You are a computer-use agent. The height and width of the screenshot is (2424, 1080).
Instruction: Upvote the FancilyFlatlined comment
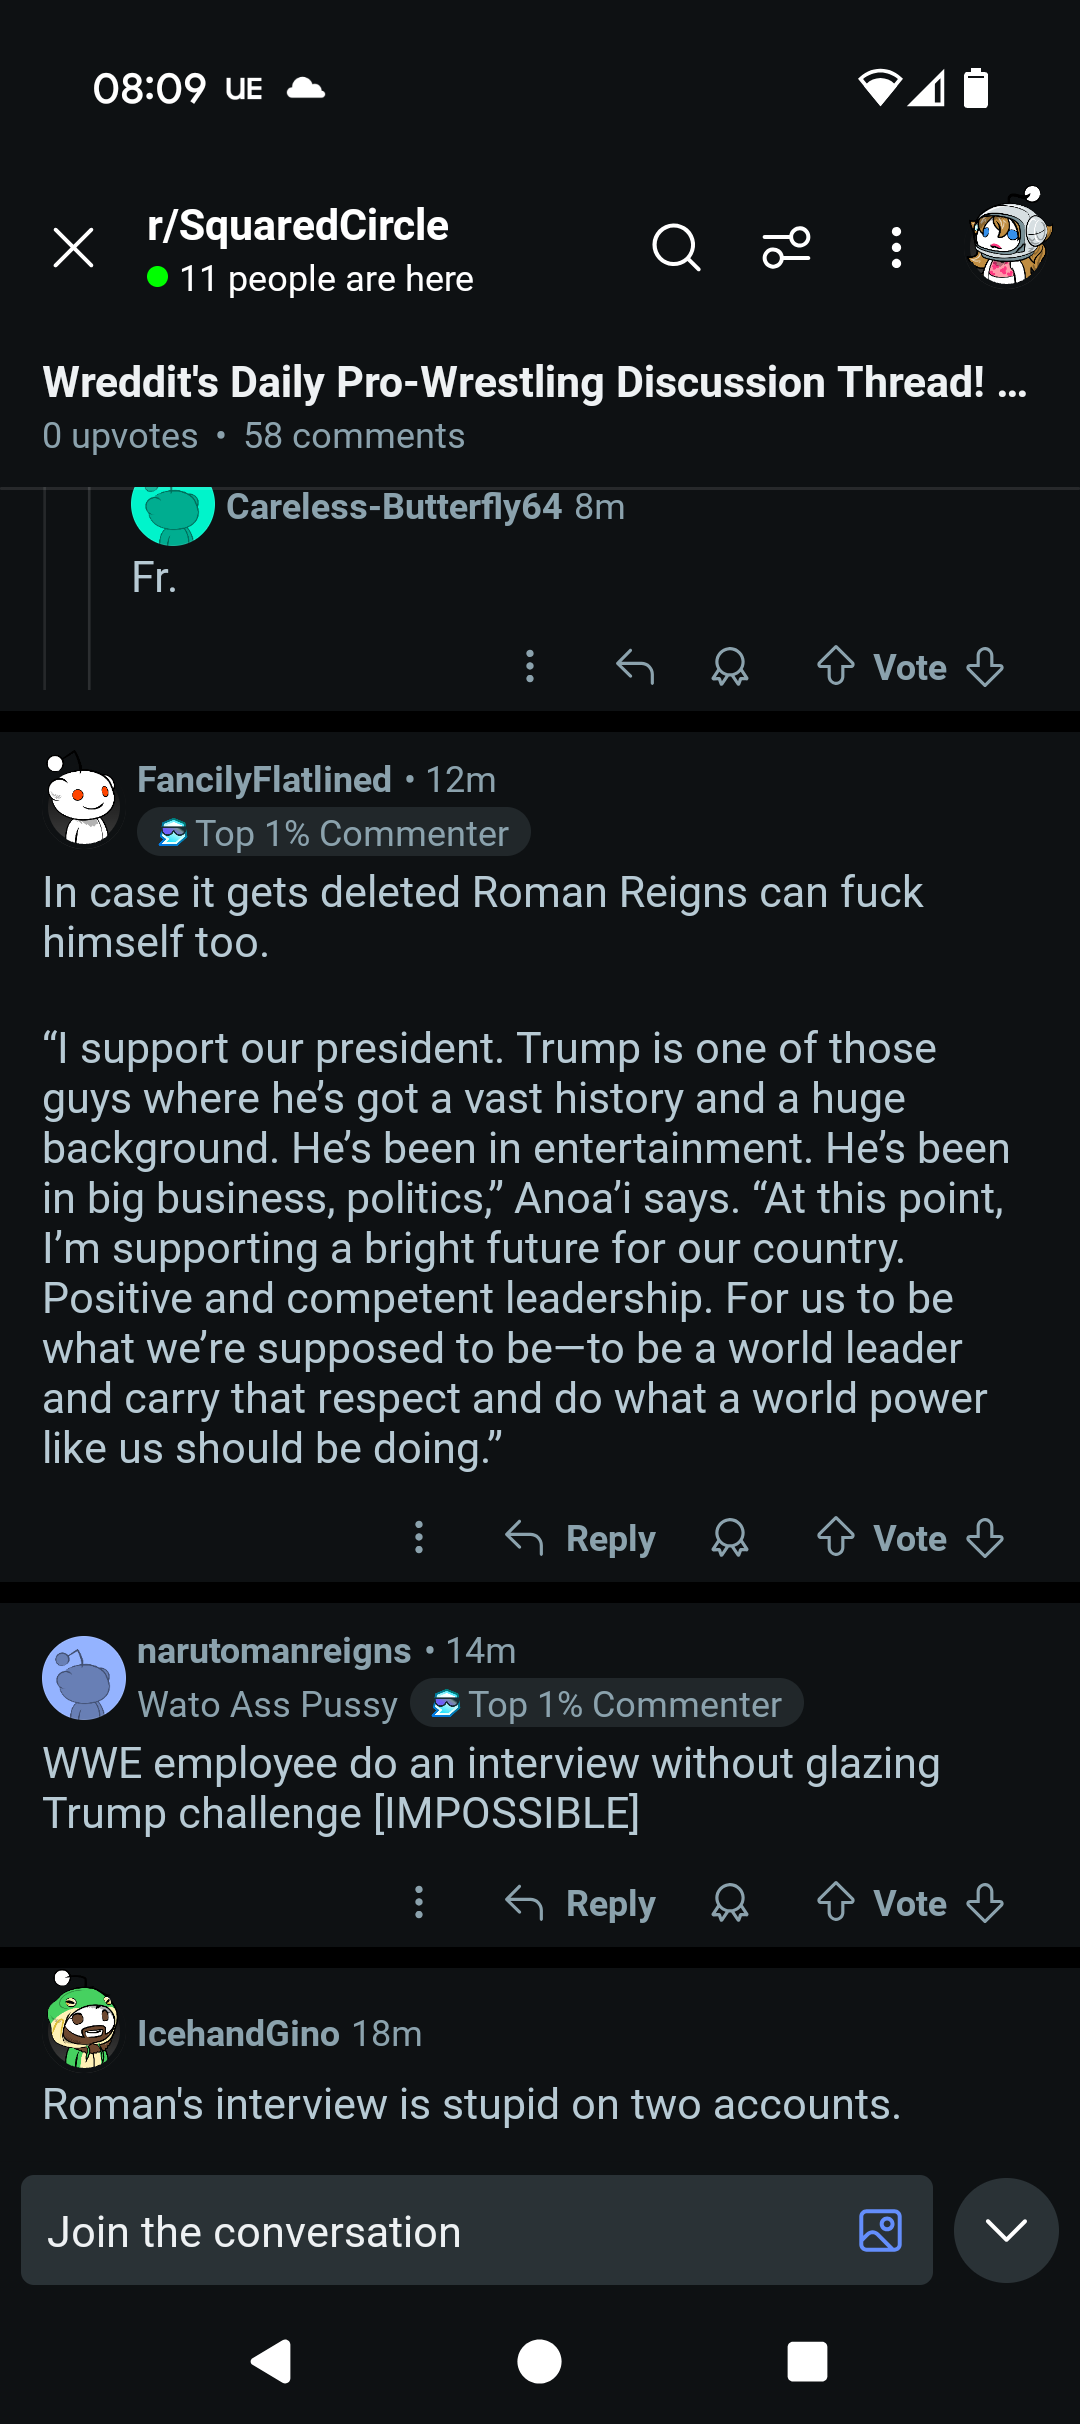[x=836, y=1537]
